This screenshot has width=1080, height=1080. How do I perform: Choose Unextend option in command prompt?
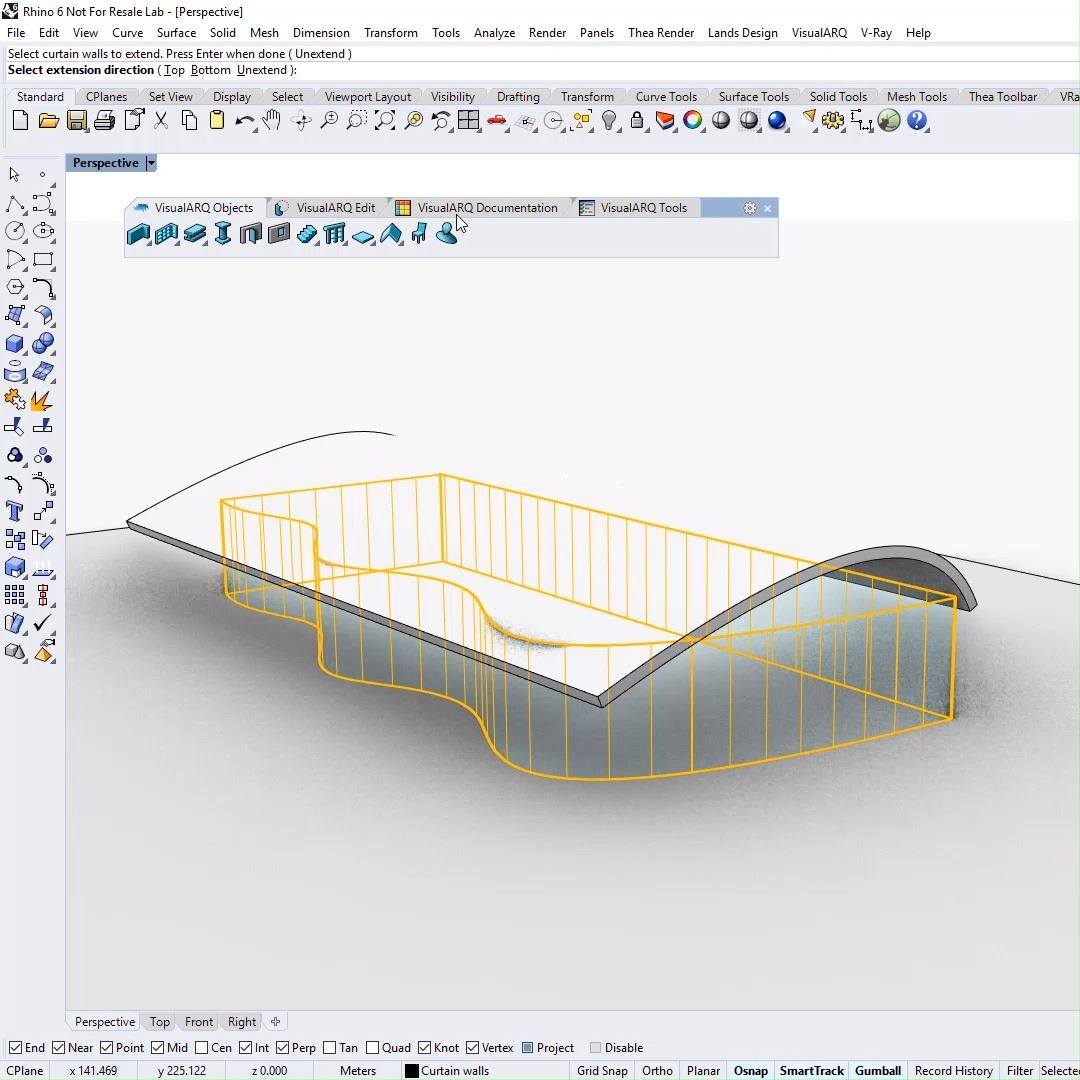point(262,70)
